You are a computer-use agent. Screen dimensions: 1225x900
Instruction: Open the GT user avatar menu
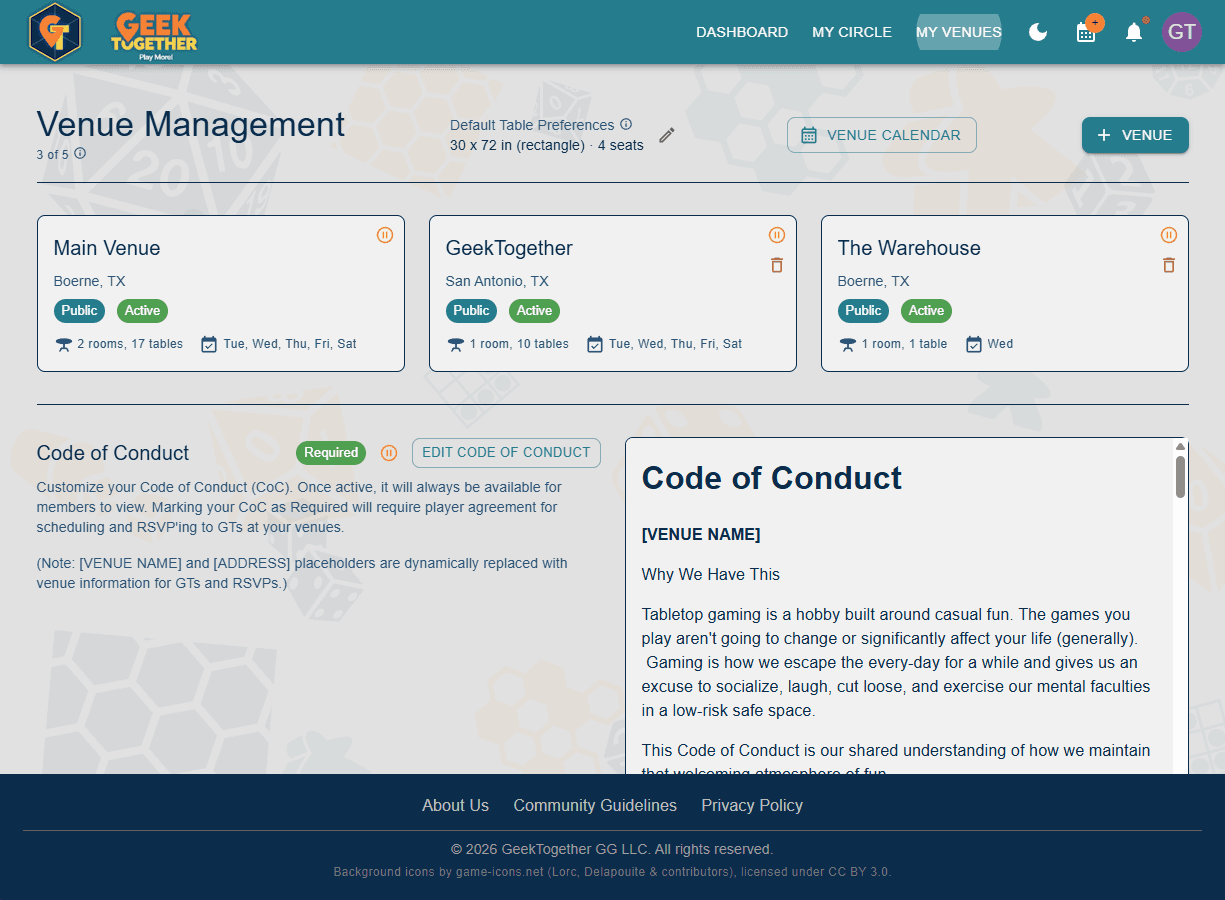[1182, 32]
